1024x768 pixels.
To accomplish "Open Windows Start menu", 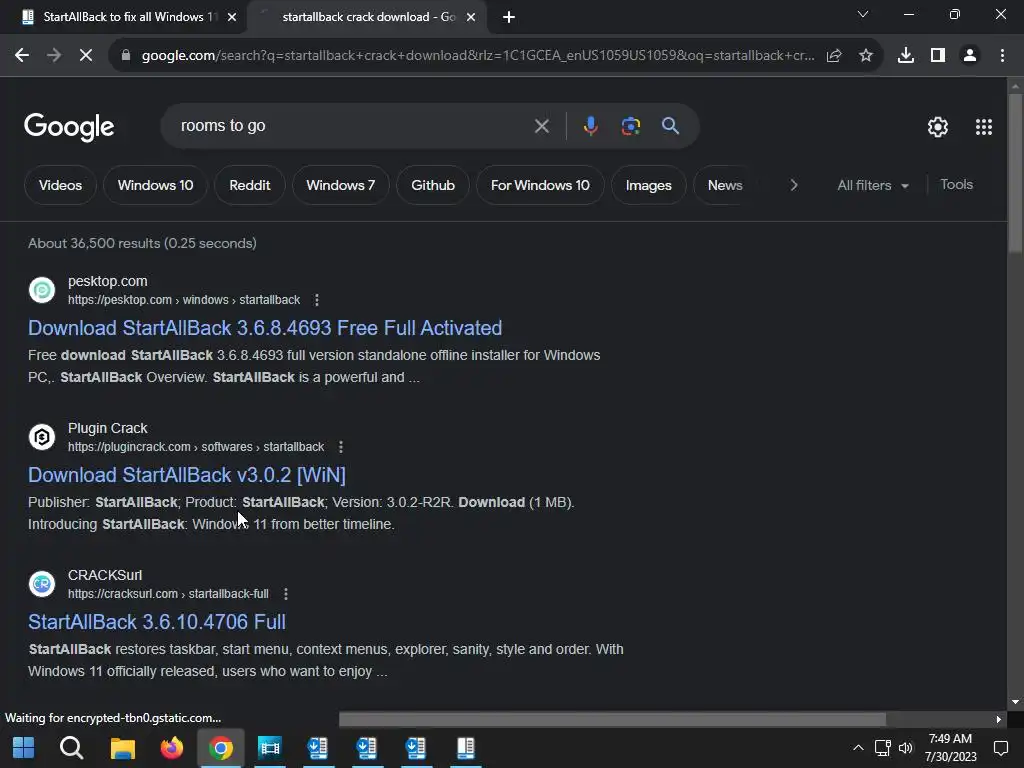I will click(x=24, y=748).
